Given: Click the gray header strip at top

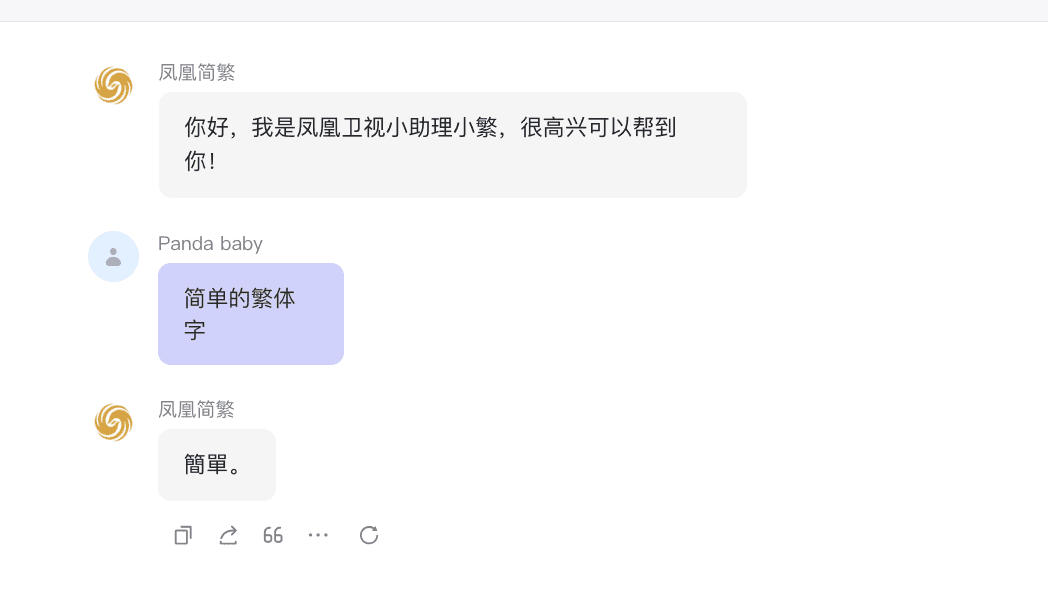Looking at the screenshot, I should tap(524, 10).
